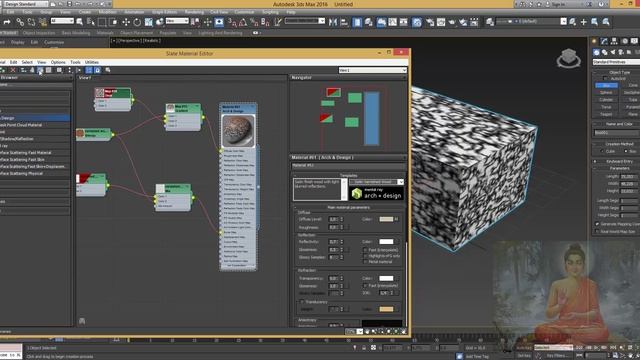Open the Rendering menu in 3ds Max
640x360 pixels.
point(194,12)
